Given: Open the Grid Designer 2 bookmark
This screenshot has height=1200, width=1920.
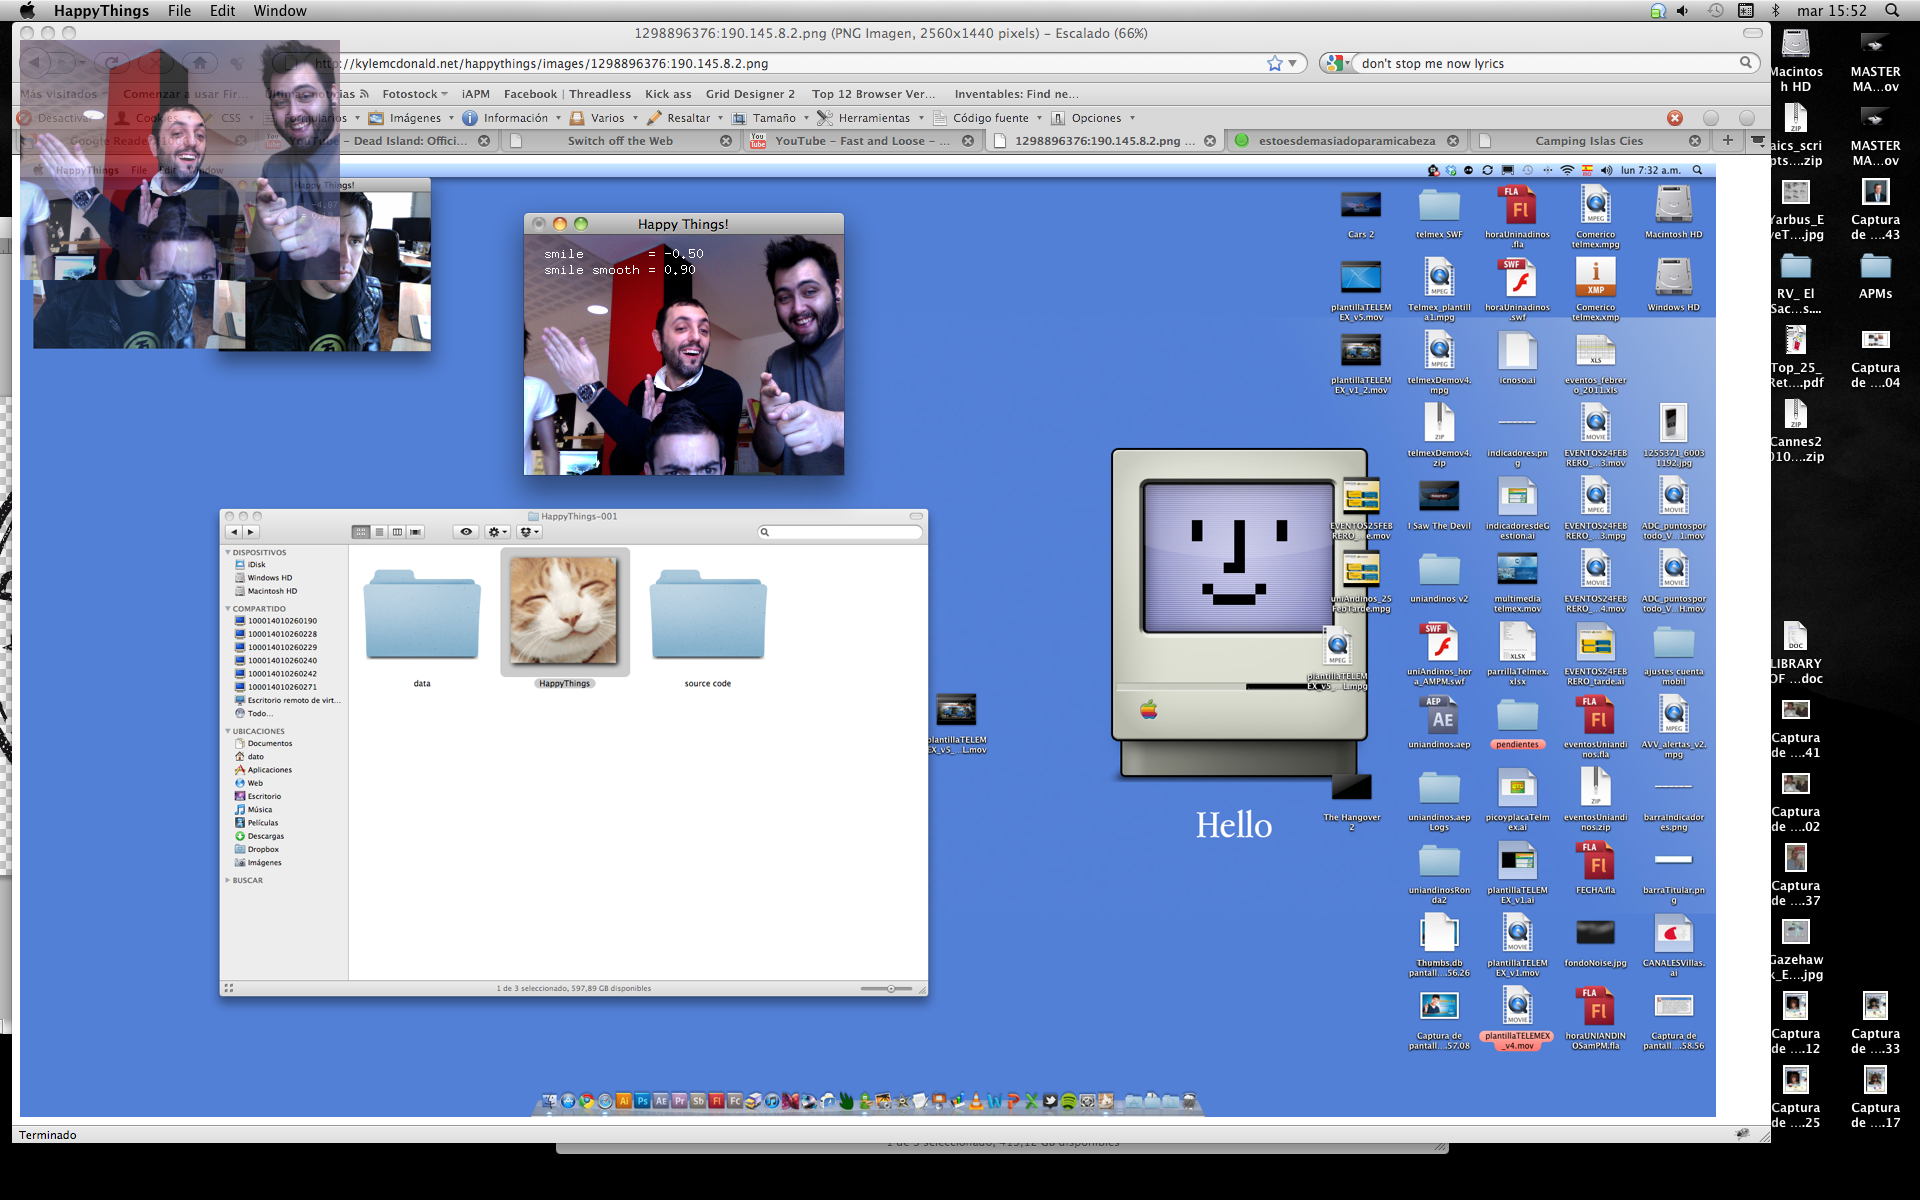Looking at the screenshot, I should pyautogui.click(x=750, y=94).
